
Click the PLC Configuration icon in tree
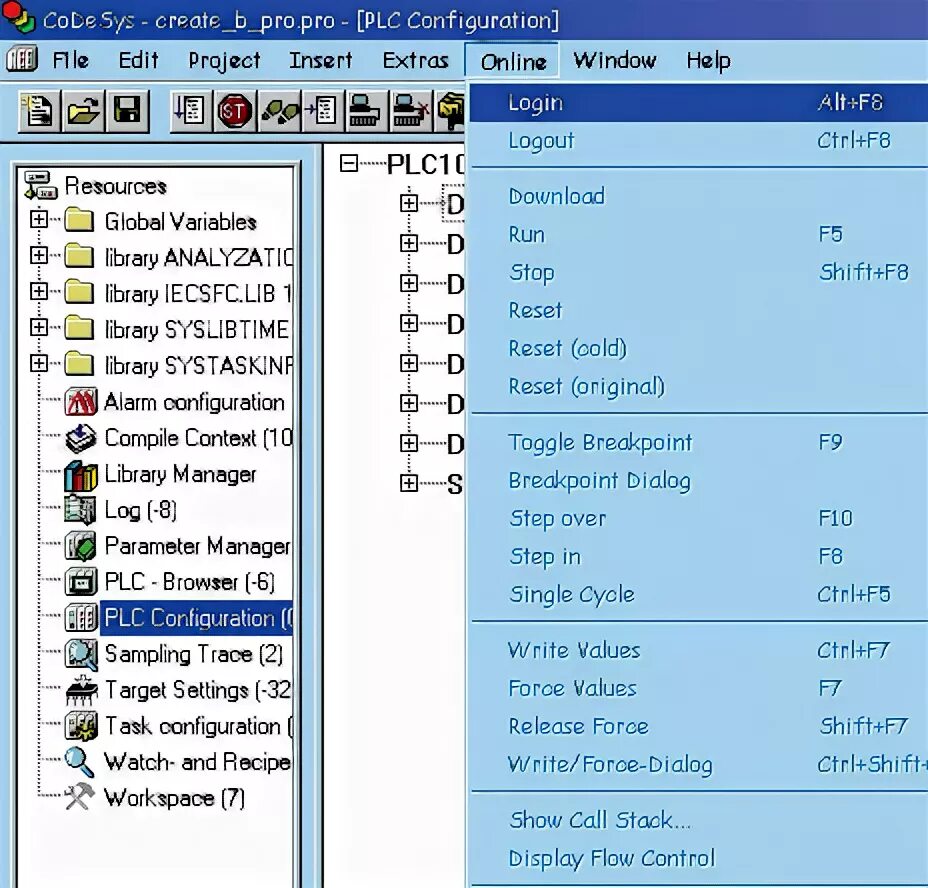click(80, 618)
